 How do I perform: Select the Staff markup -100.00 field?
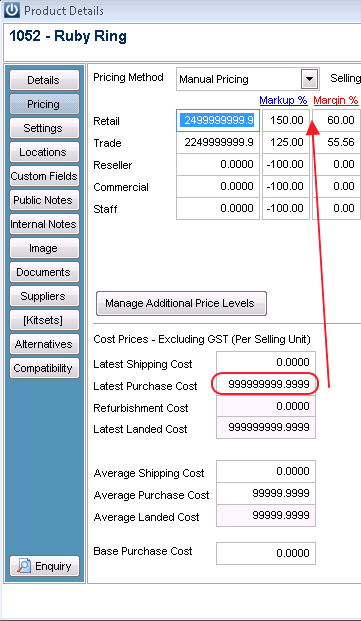coord(286,208)
